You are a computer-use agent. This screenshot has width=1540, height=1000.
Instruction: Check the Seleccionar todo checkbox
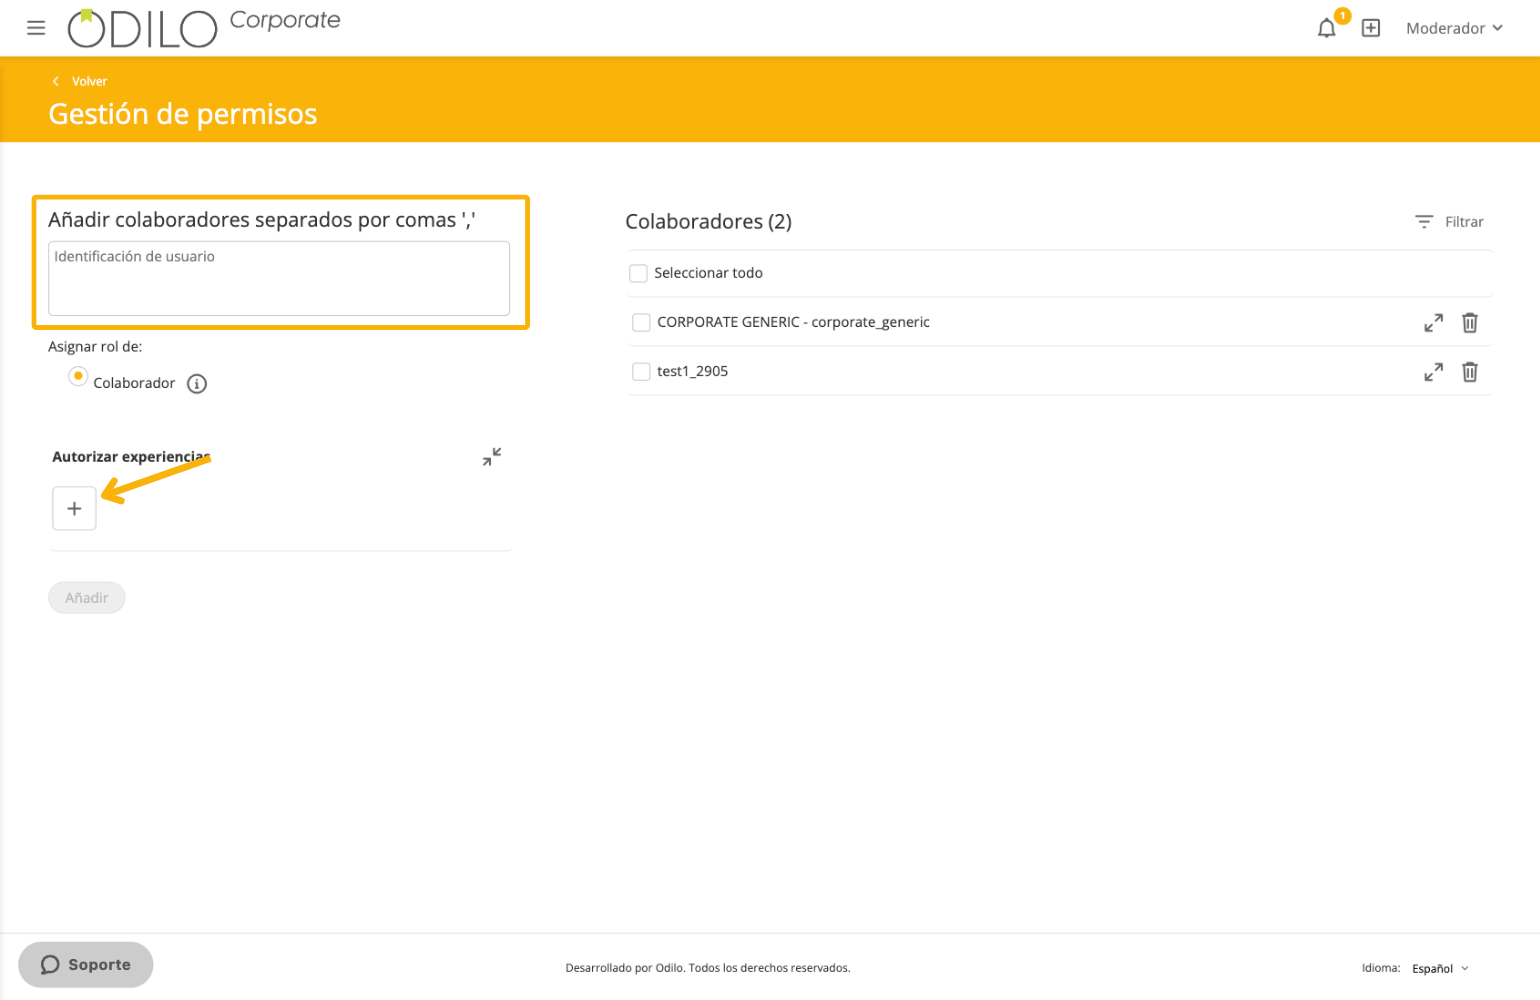pos(638,273)
